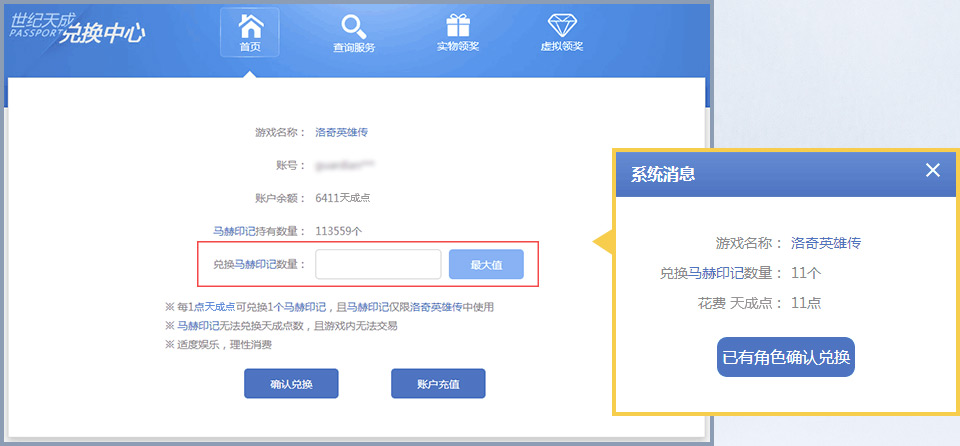Confirm with 已有角色确认兑换 button
This screenshot has height=446, width=960.
(x=786, y=357)
